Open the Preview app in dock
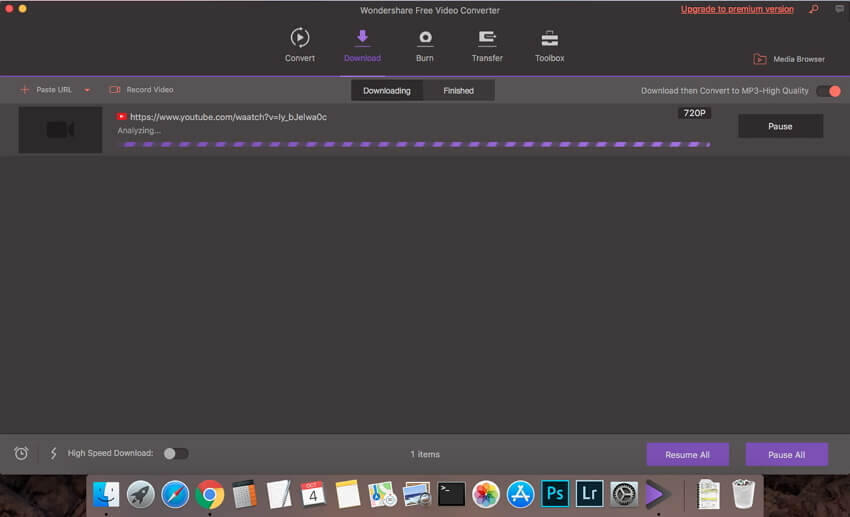Image resolution: width=850 pixels, height=517 pixels. [416, 494]
